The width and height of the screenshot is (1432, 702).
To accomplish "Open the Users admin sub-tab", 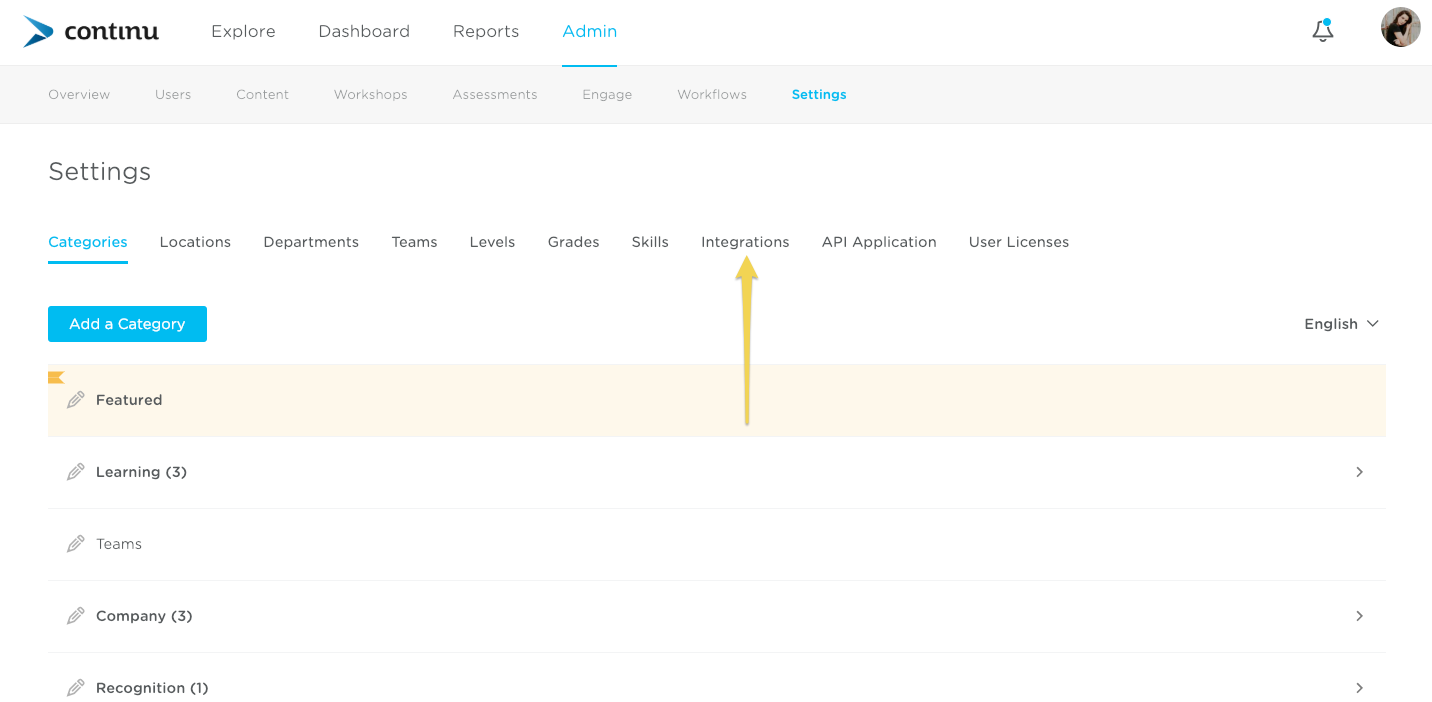I will (173, 94).
